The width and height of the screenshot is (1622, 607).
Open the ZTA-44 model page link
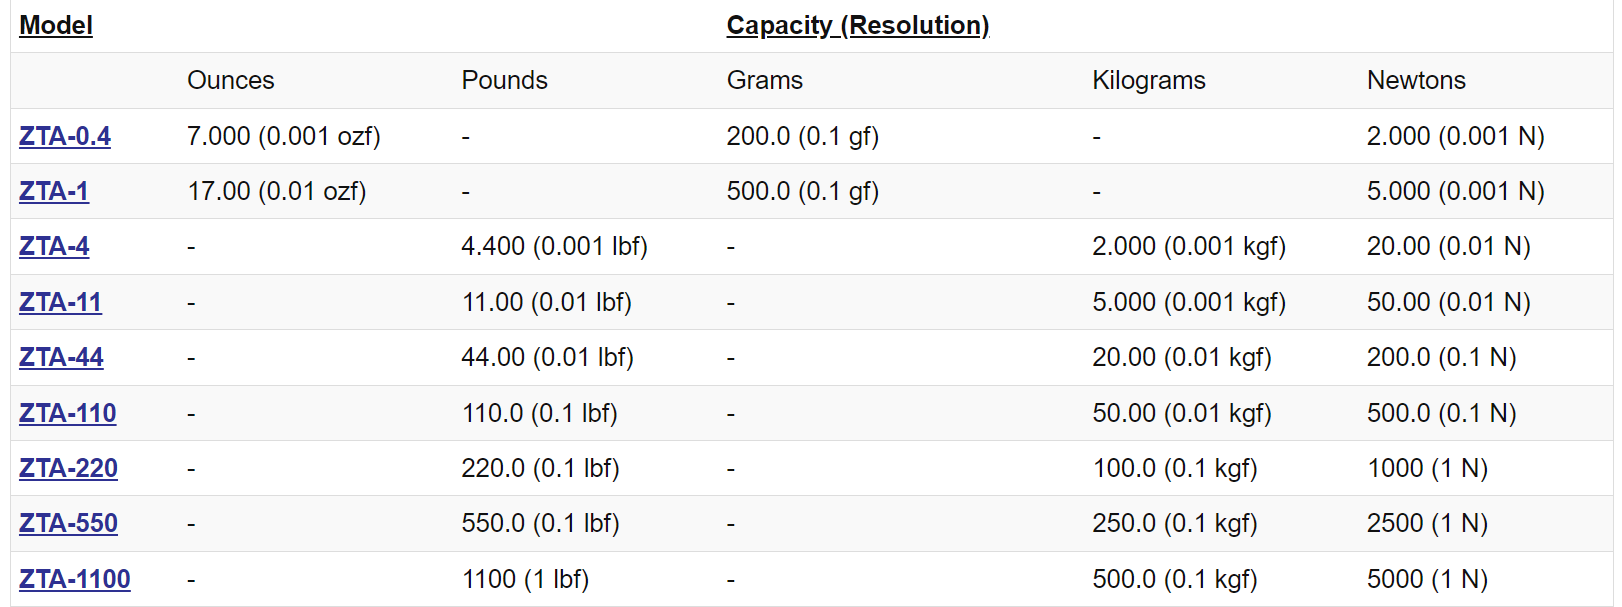[61, 357]
